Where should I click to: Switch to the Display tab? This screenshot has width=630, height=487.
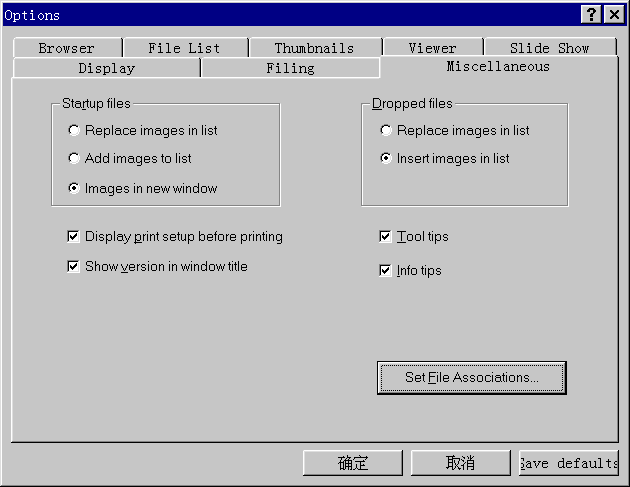(106, 68)
